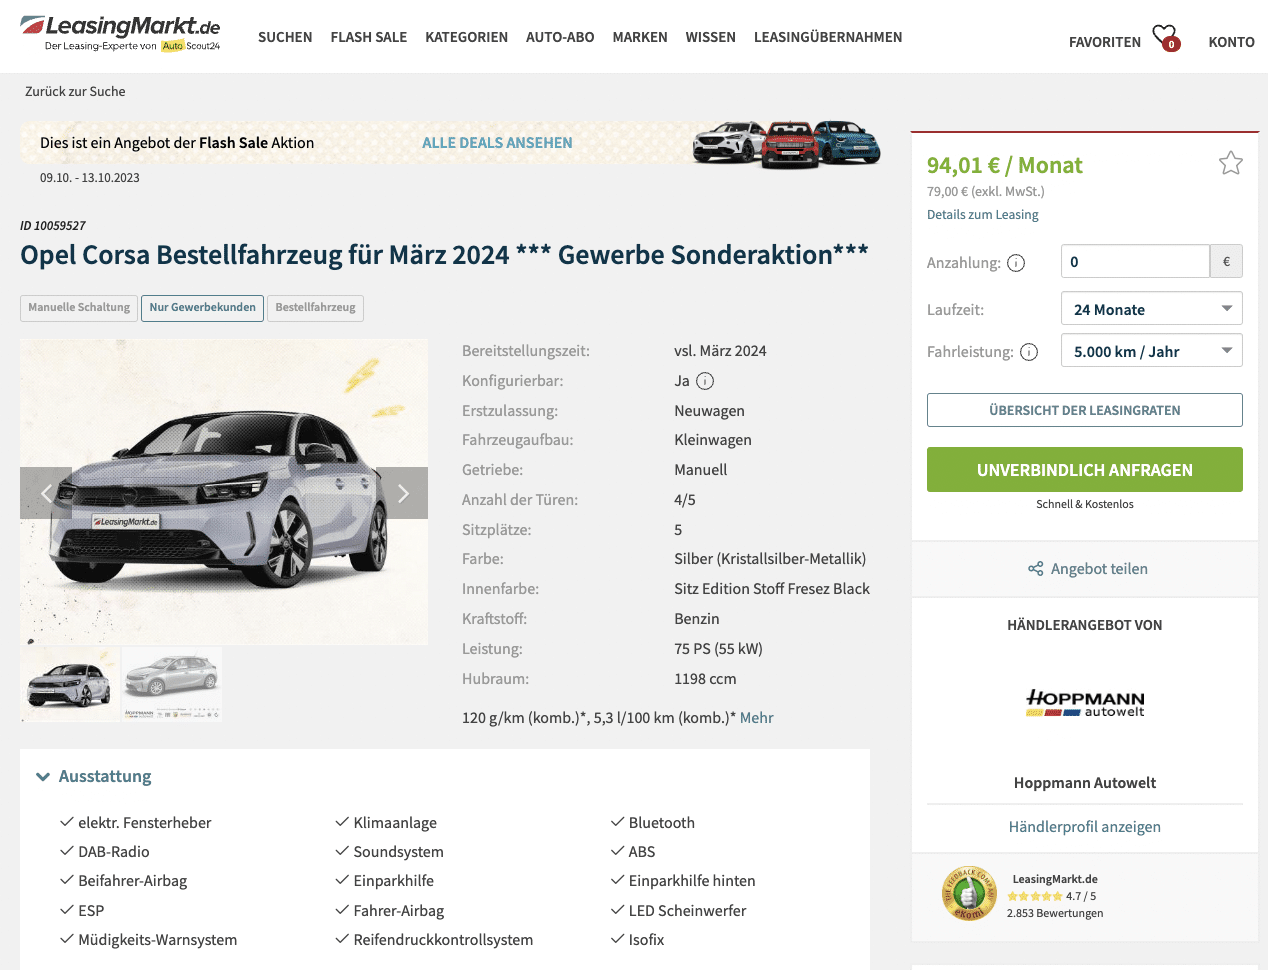Open LEASINGÜBERNAHMEN menu item
Screen dimensions: 1268x970
coord(828,37)
